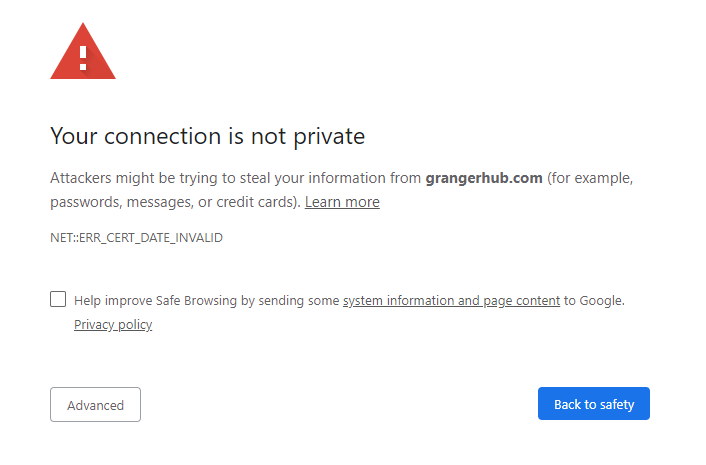Click the bold grangerhub.com domain name
The width and height of the screenshot is (706, 465).
[x=484, y=178]
